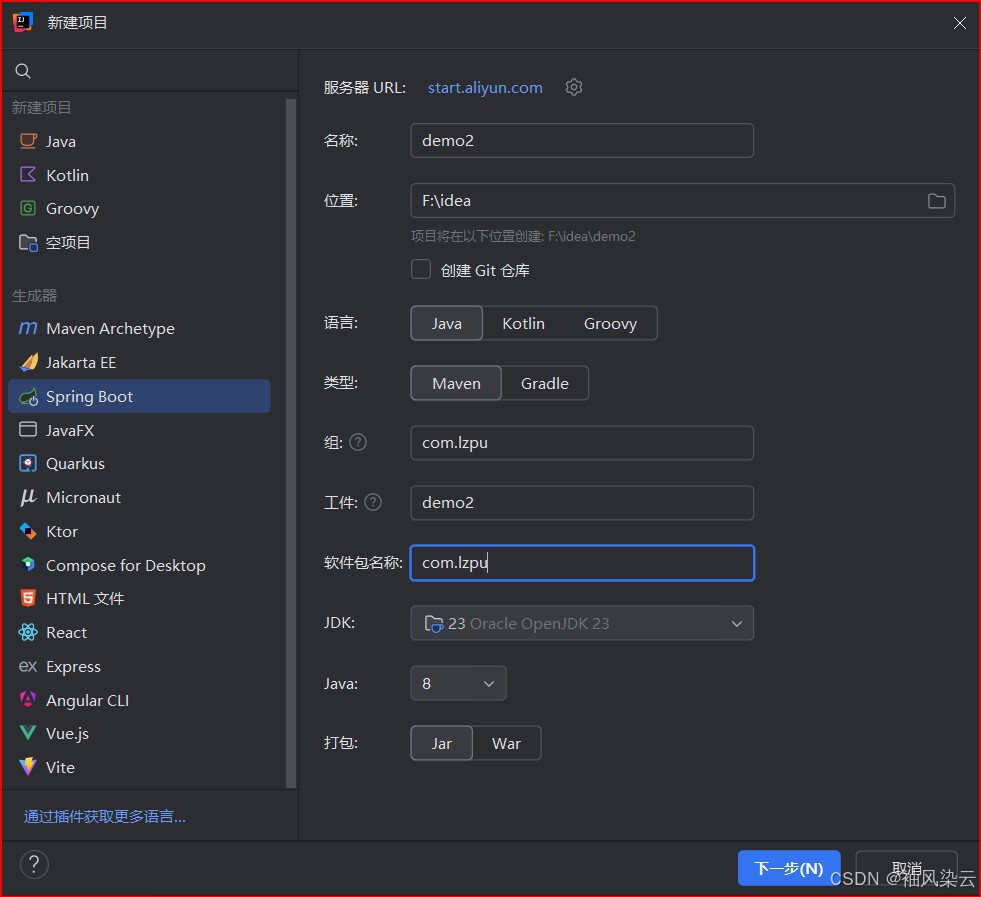This screenshot has width=981, height=897.
Task: Select the React generator icon
Action: click(28, 632)
